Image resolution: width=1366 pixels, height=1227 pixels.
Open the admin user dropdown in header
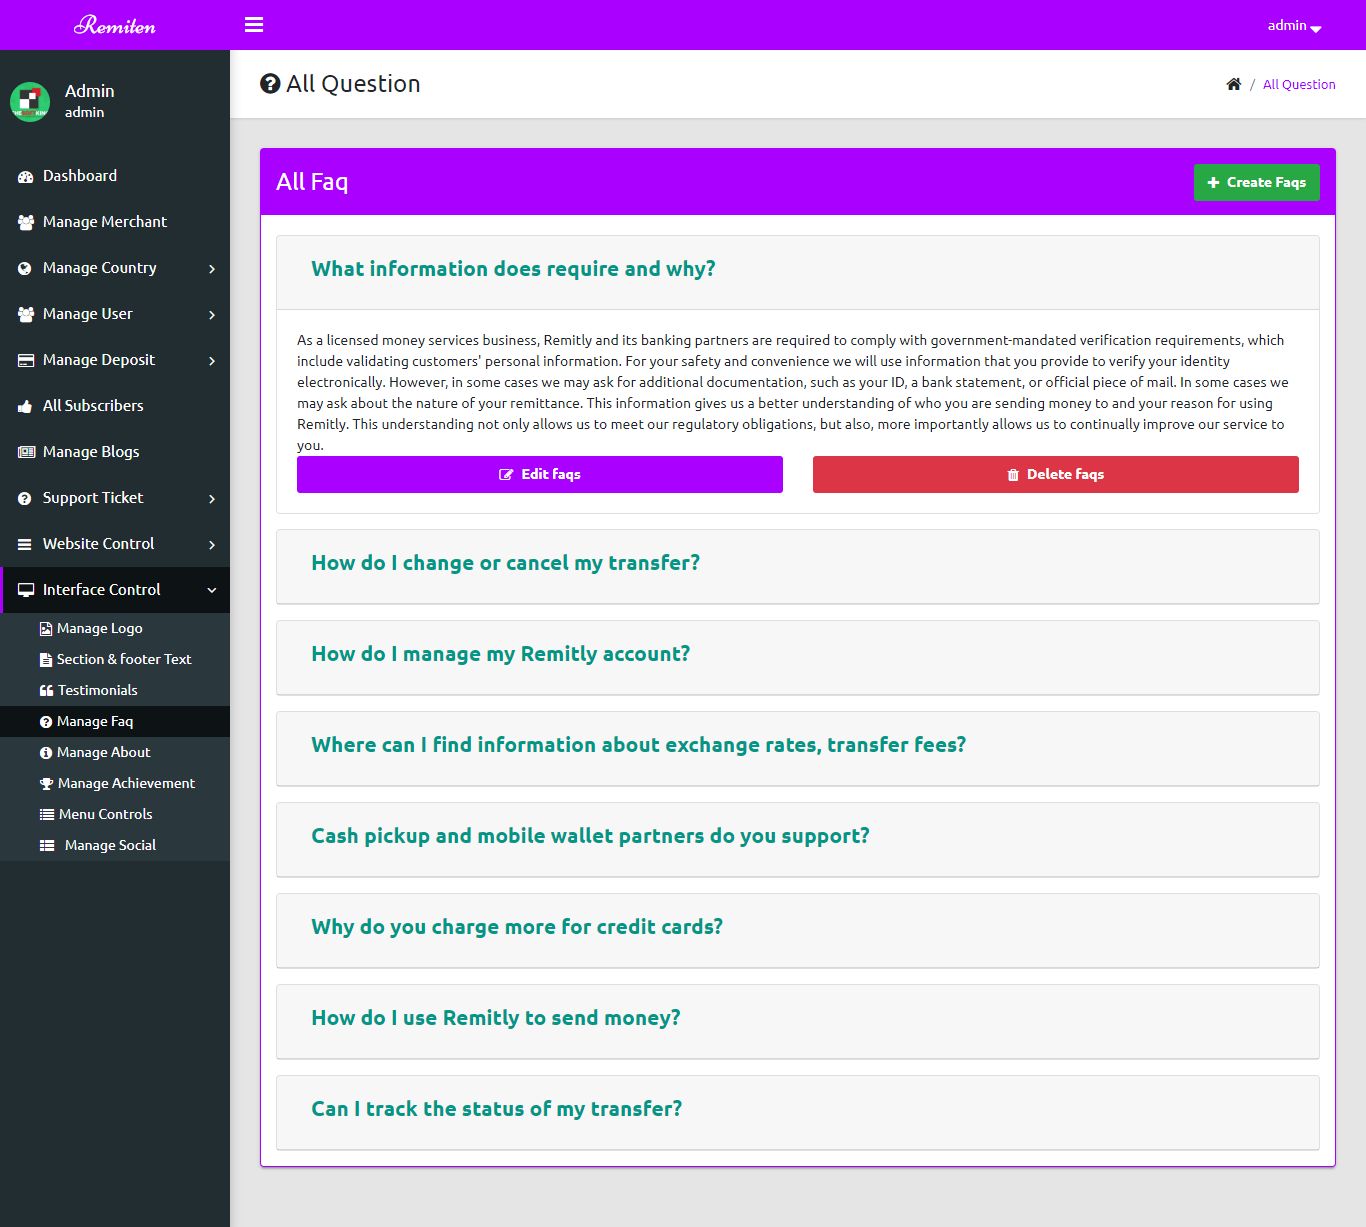[x=1294, y=26]
